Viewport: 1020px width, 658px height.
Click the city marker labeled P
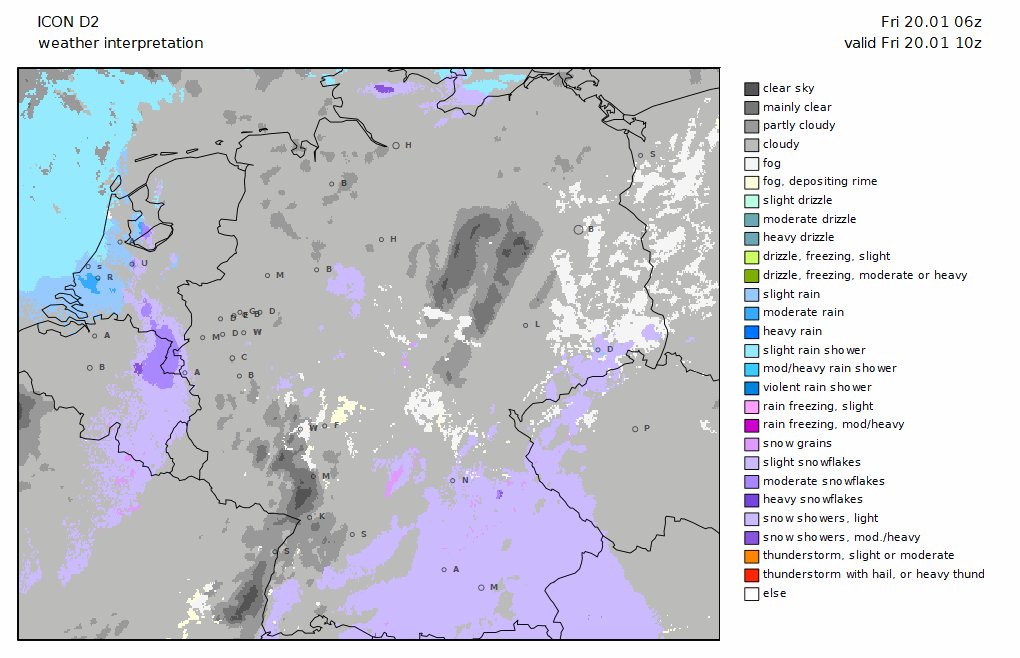coord(635,429)
